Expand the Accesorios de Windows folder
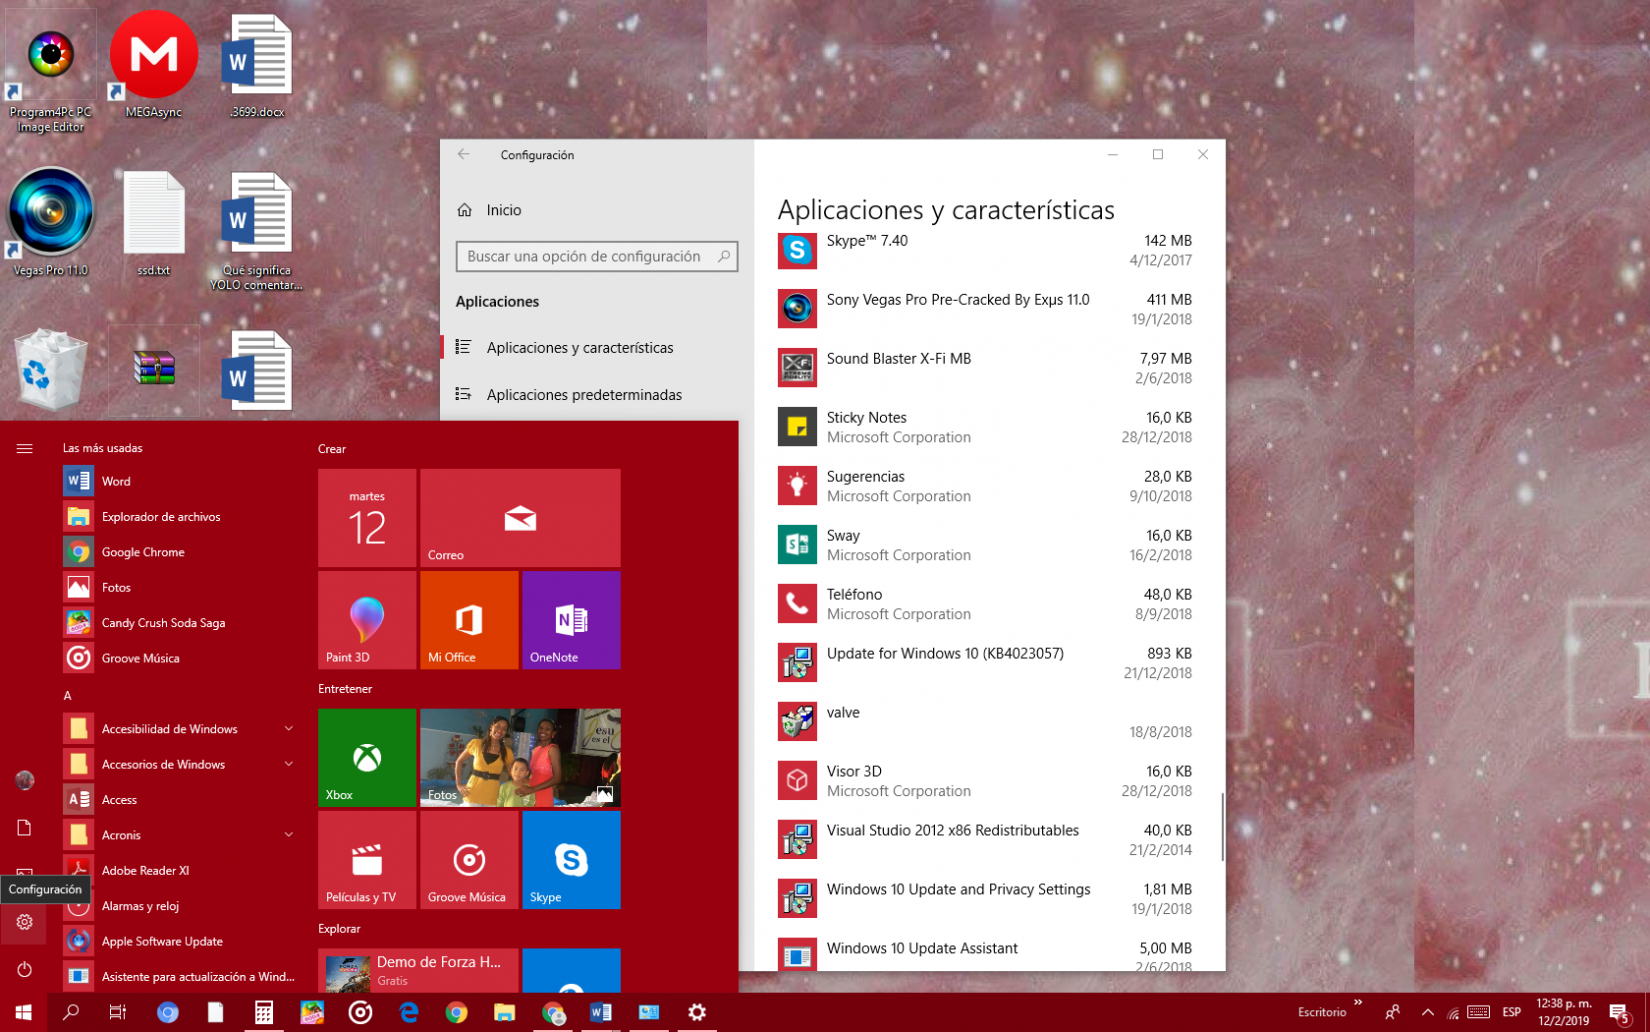Image resolution: width=1650 pixels, height=1032 pixels. pos(180,765)
